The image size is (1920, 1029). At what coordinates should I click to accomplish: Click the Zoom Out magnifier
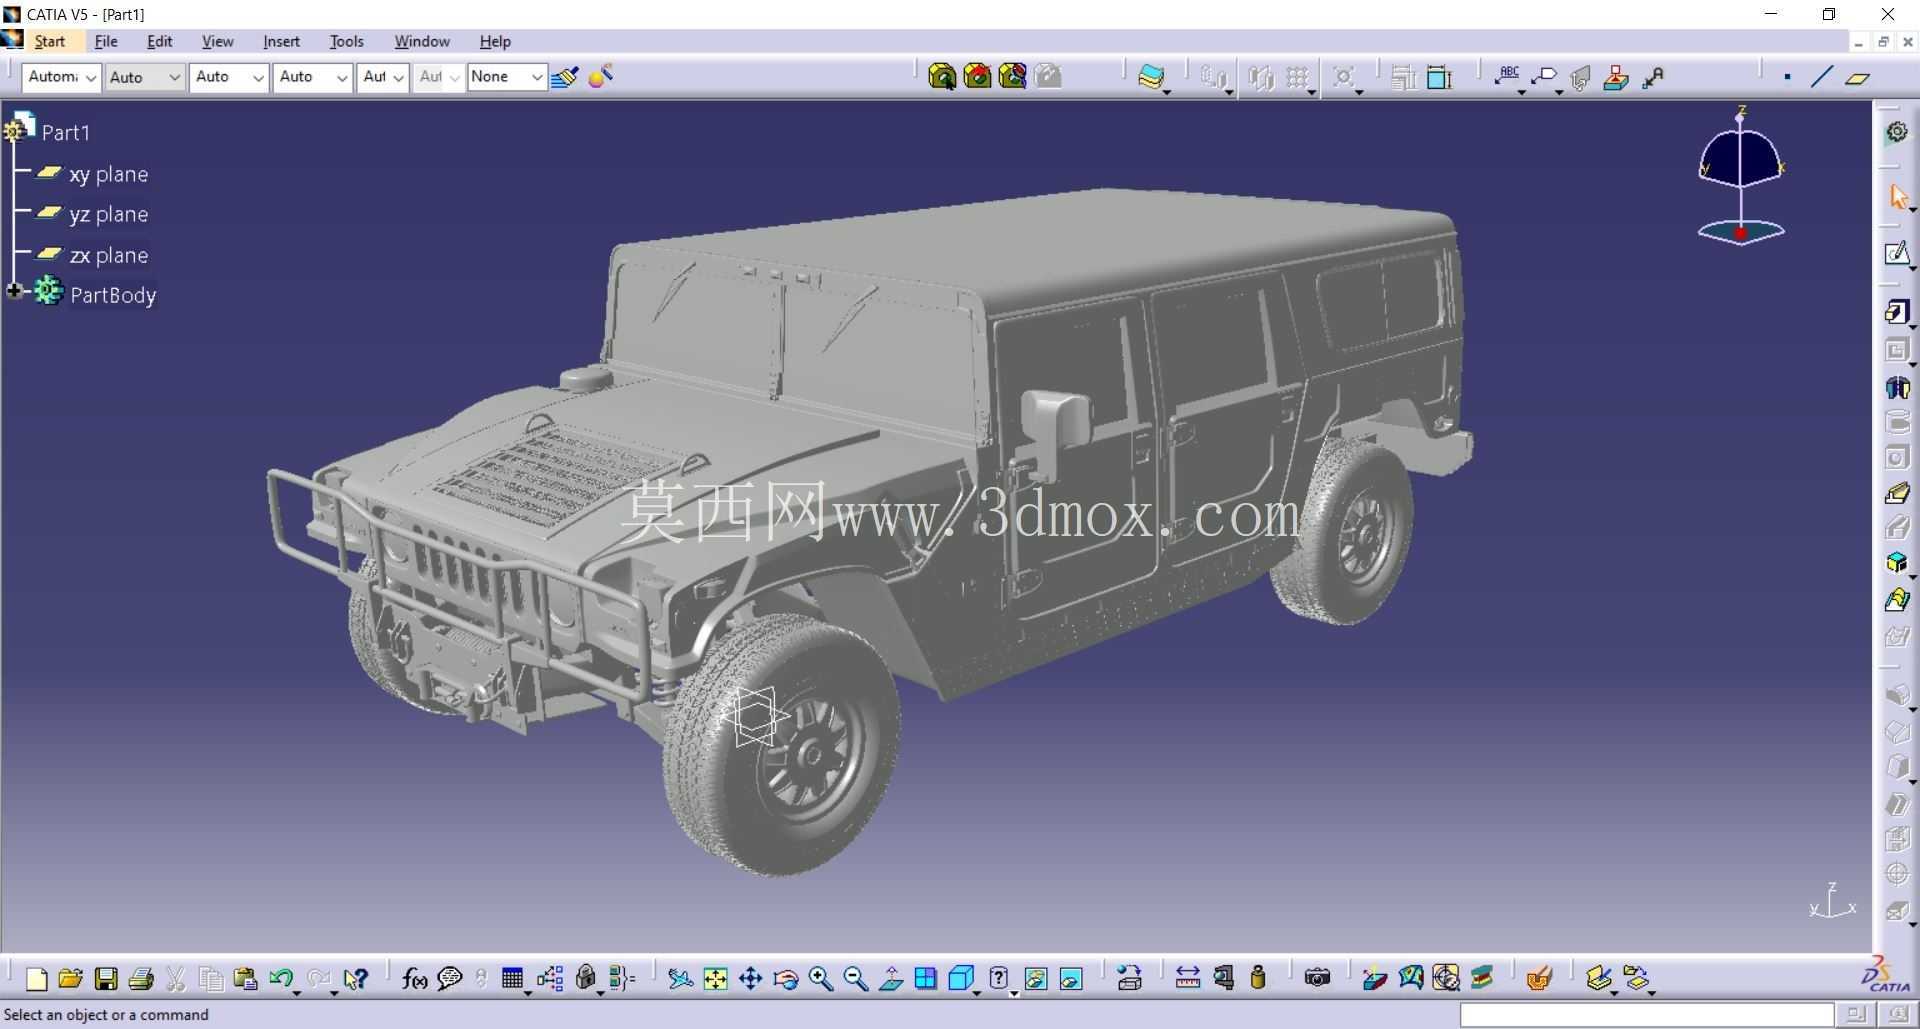point(855,978)
